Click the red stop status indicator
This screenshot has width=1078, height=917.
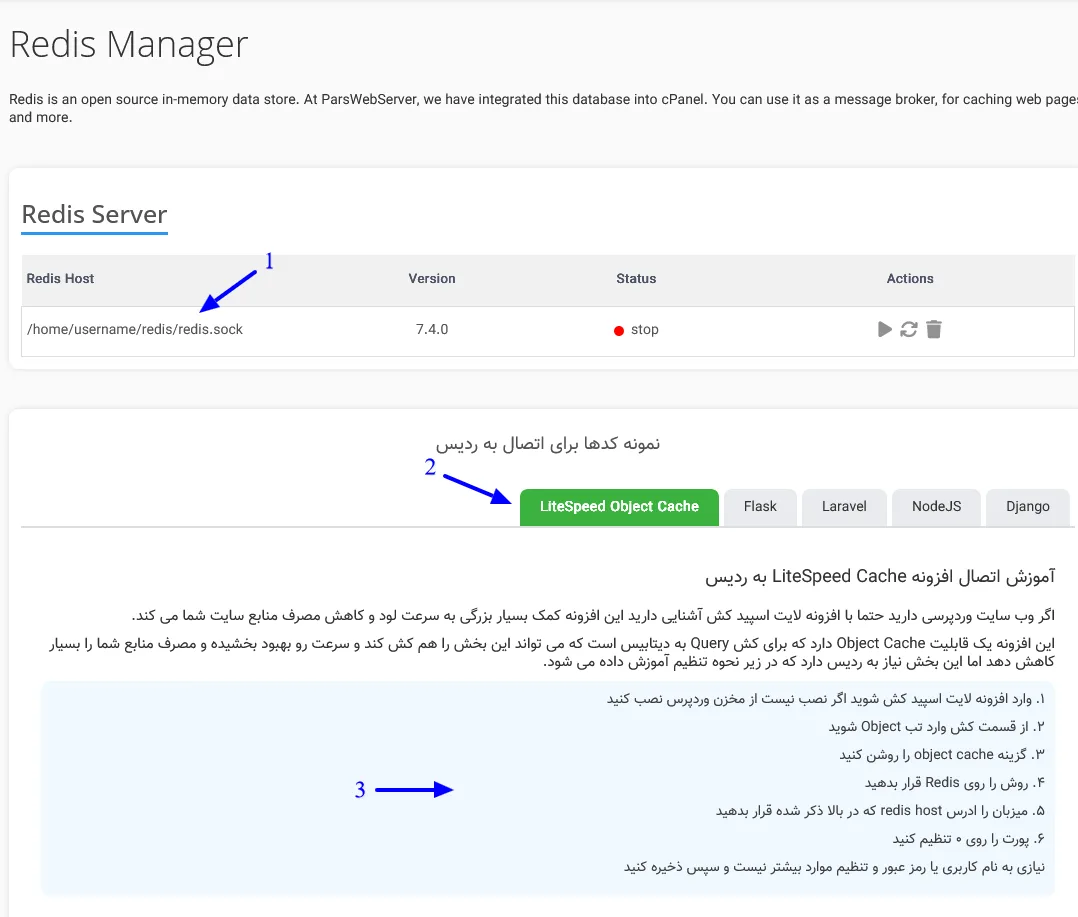(x=621, y=330)
